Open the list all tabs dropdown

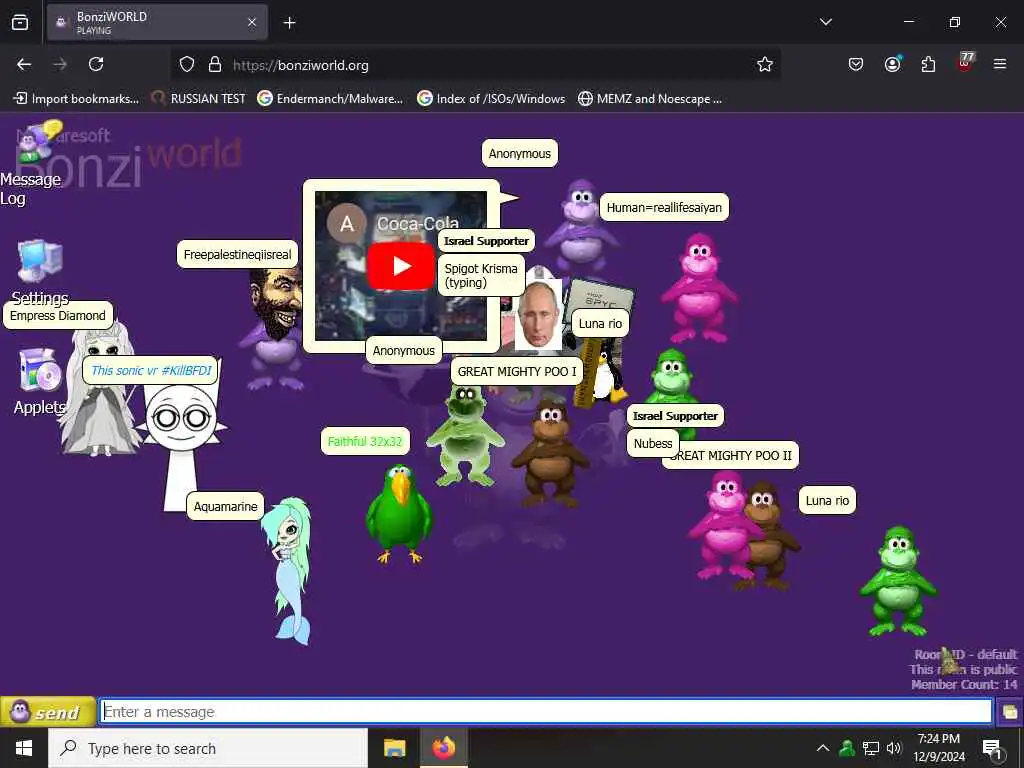pyautogui.click(x=826, y=22)
